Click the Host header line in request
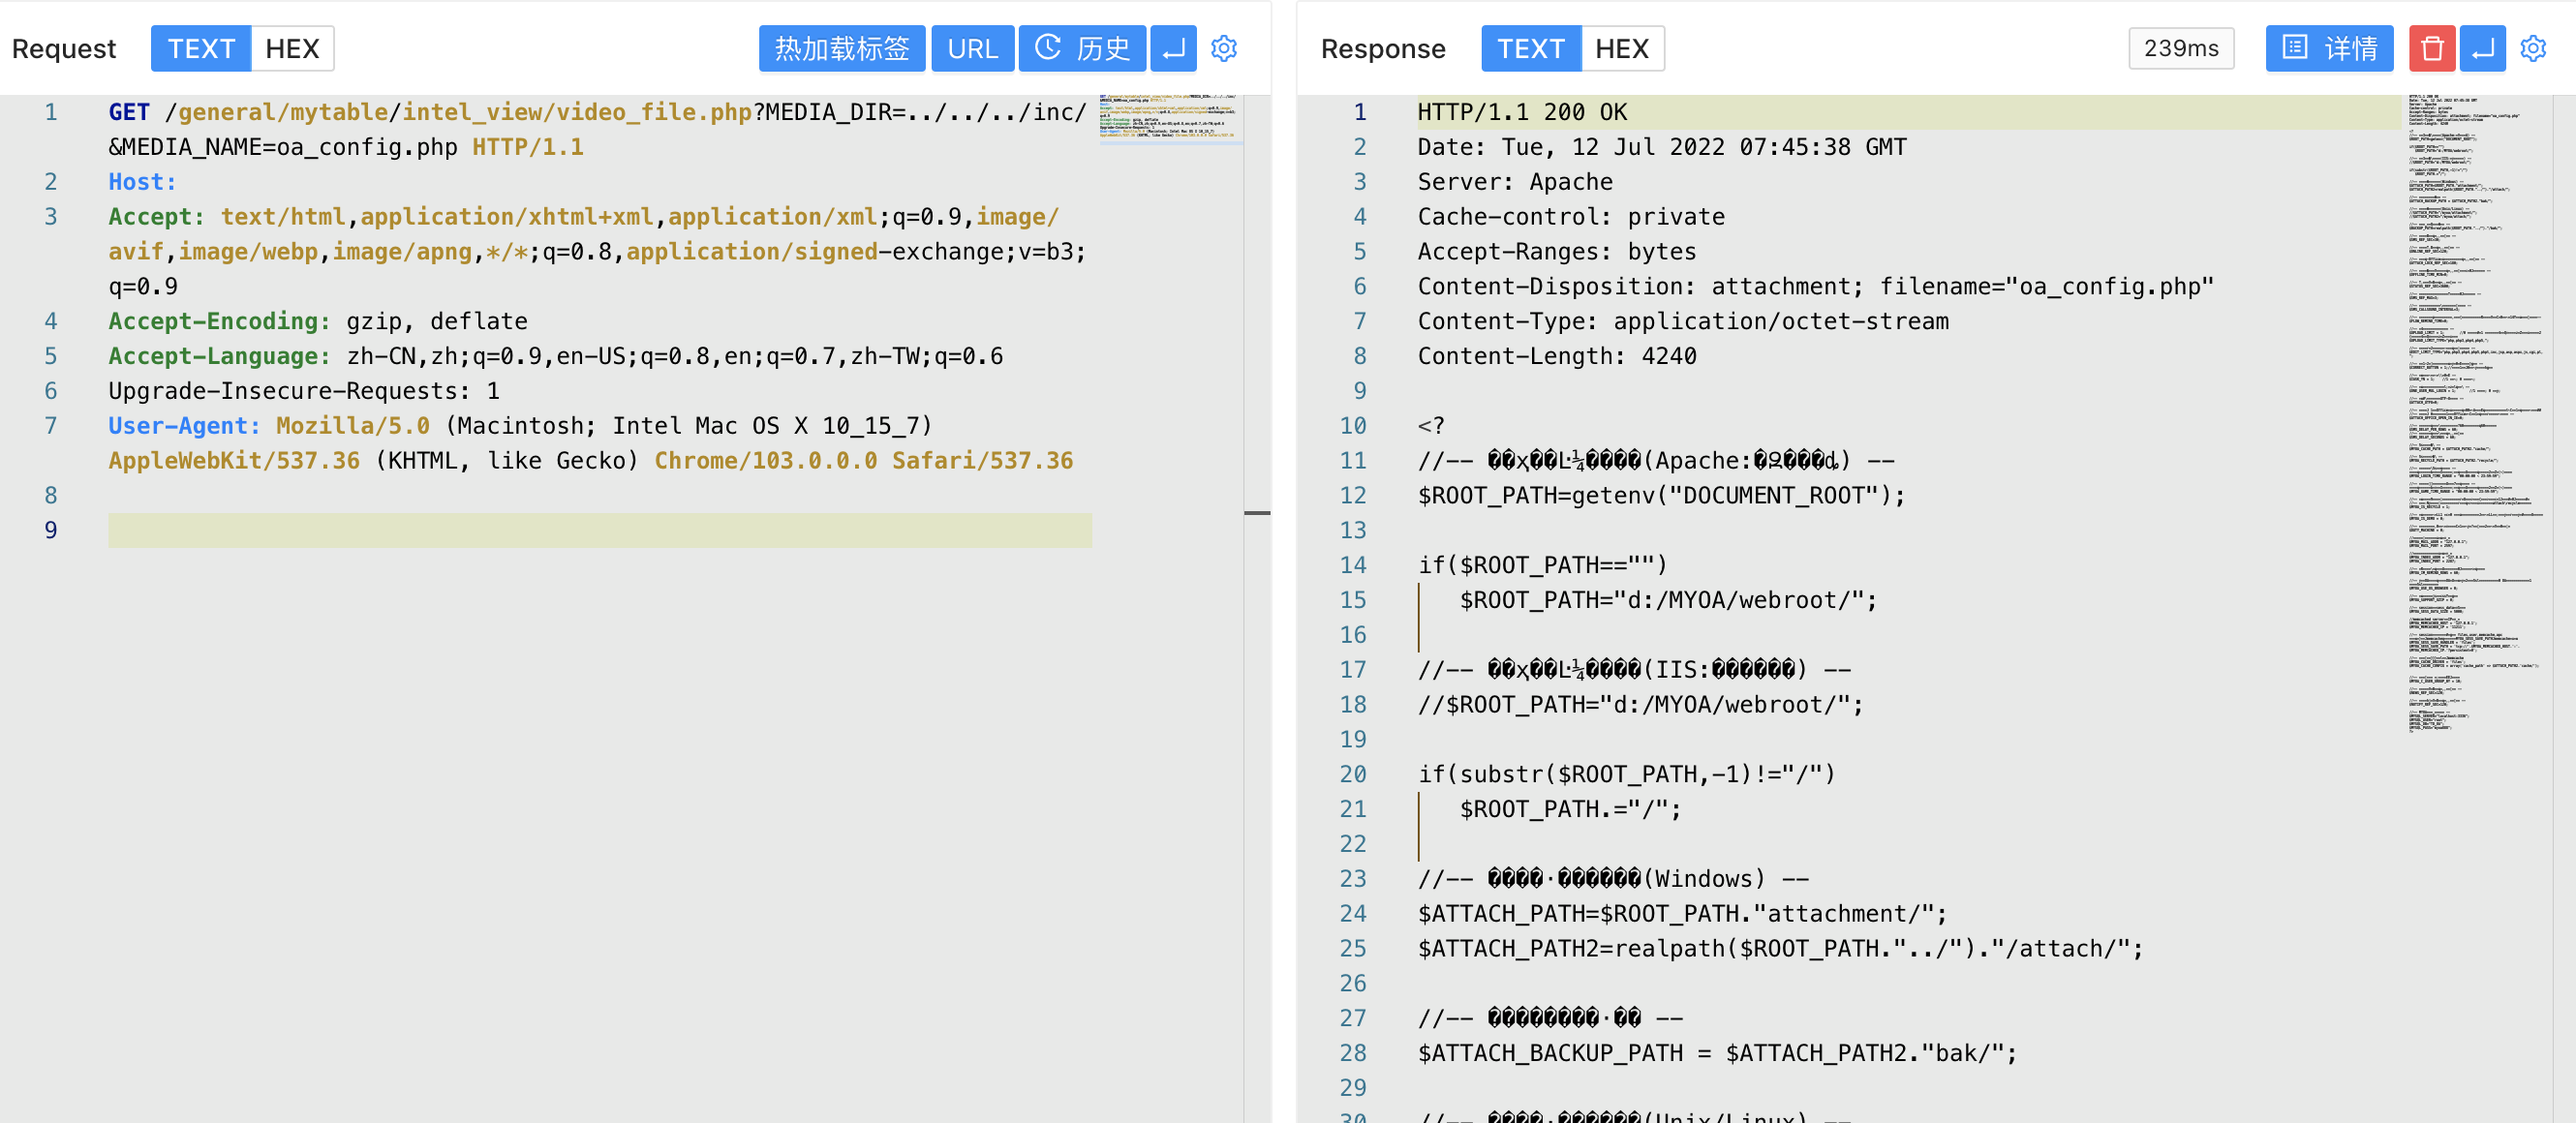The height and width of the screenshot is (1123, 2576). [x=143, y=182]
